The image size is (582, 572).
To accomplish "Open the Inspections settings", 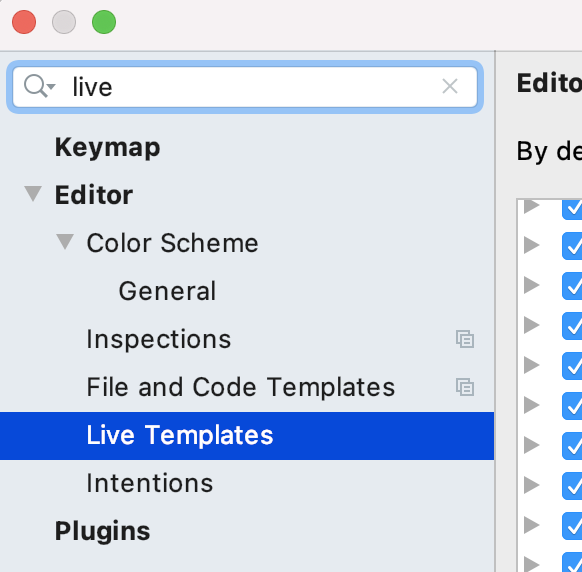I will (159, 339).
